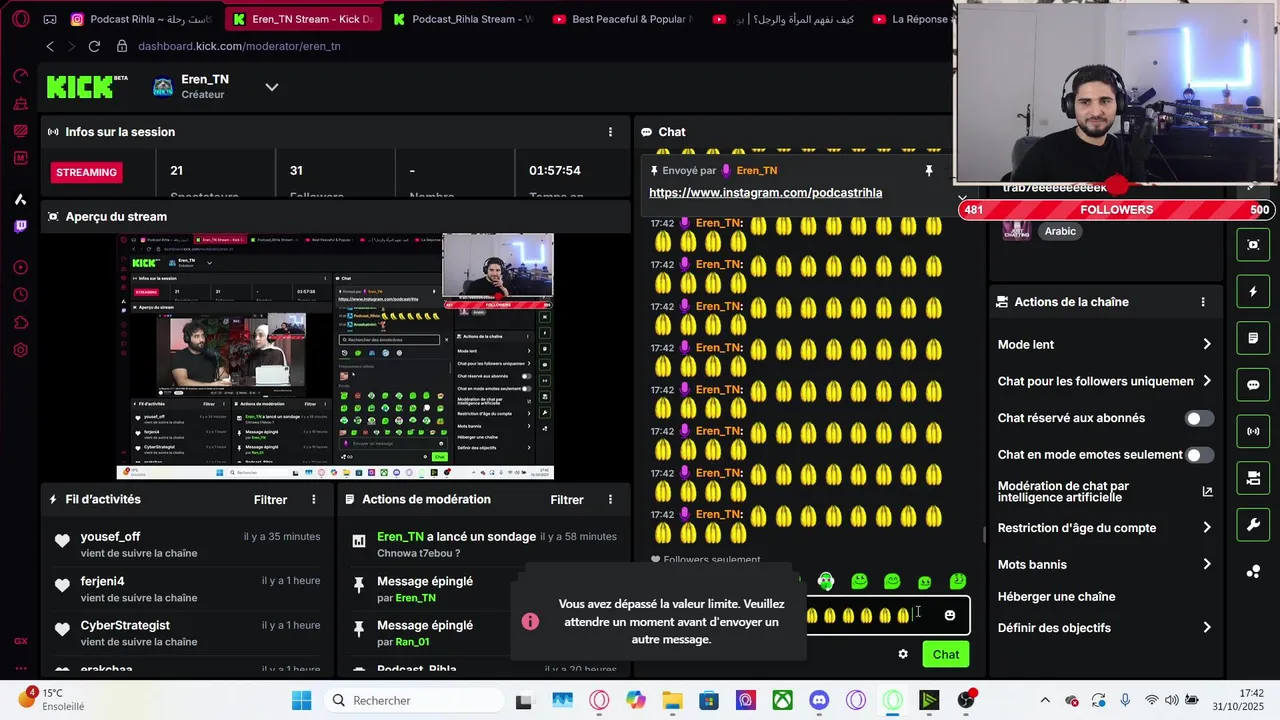The width and height of the screenshot is (1280, 720).
Task: Go back in the browser
Action: (50, 46)
